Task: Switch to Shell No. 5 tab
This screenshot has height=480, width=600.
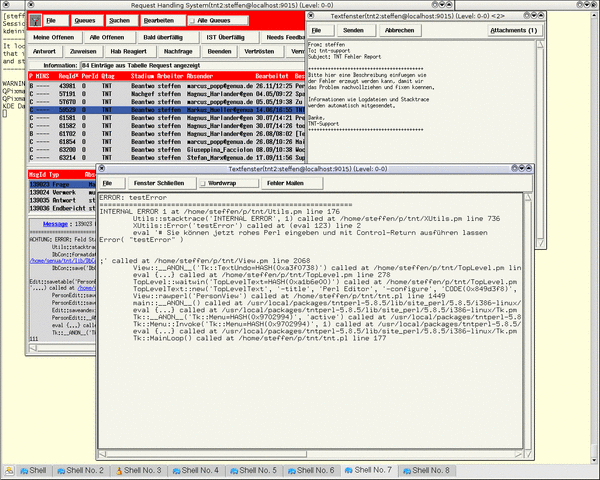Action: pyautogui.click(x=261, y=469)
